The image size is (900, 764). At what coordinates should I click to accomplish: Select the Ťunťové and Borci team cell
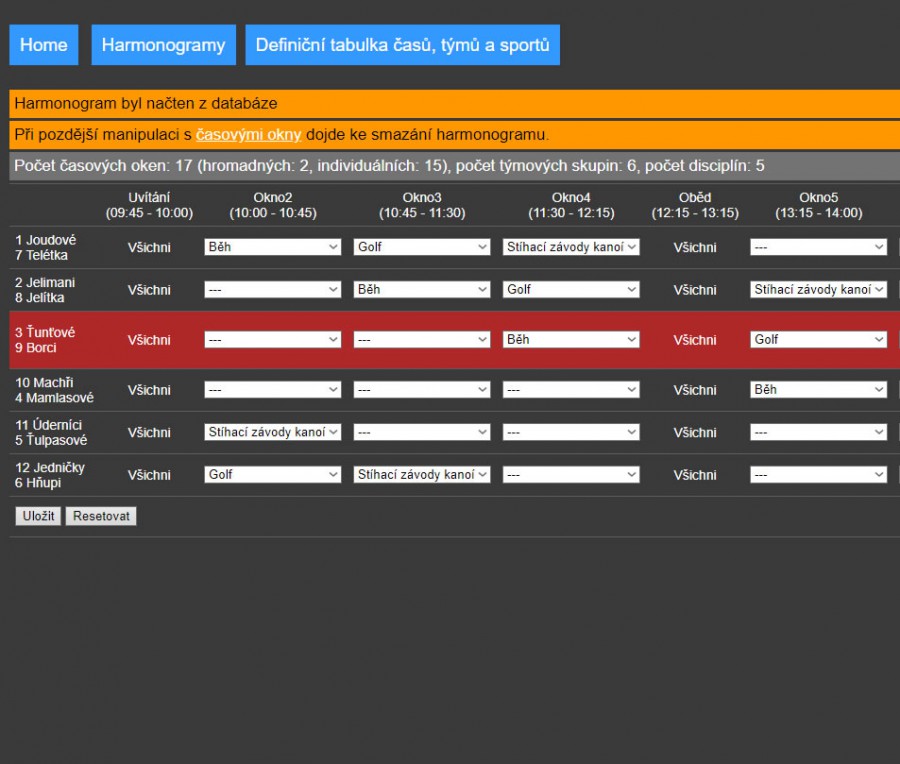[45, 340]
